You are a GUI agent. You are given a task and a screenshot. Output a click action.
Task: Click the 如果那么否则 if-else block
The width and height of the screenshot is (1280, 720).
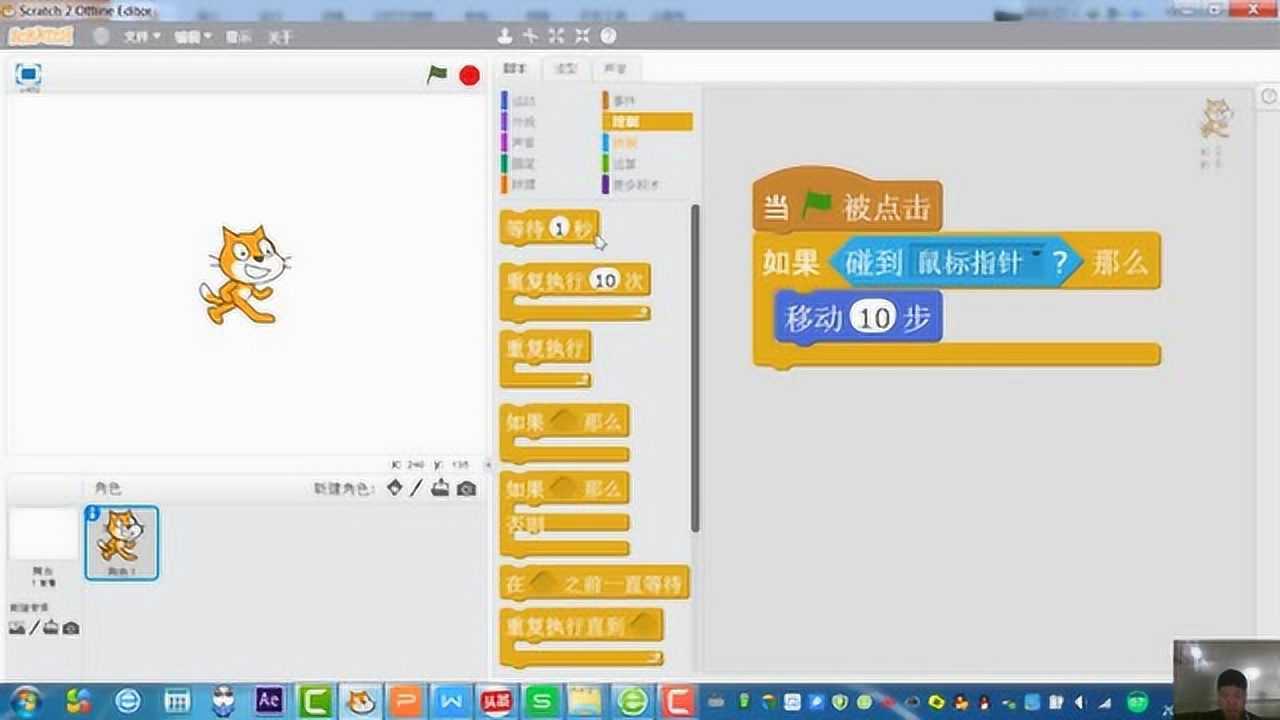(565, 514)
